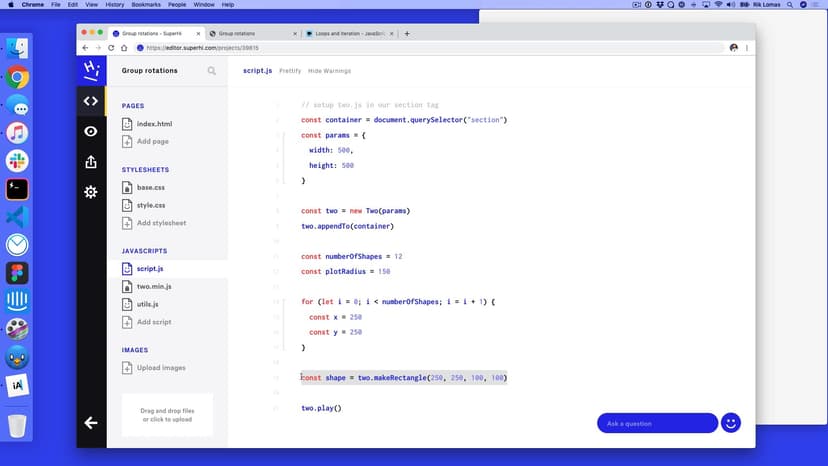Viewport: 828px width, 466px height.
Task: Open project settings gear icon
Action: coord(91,191)
